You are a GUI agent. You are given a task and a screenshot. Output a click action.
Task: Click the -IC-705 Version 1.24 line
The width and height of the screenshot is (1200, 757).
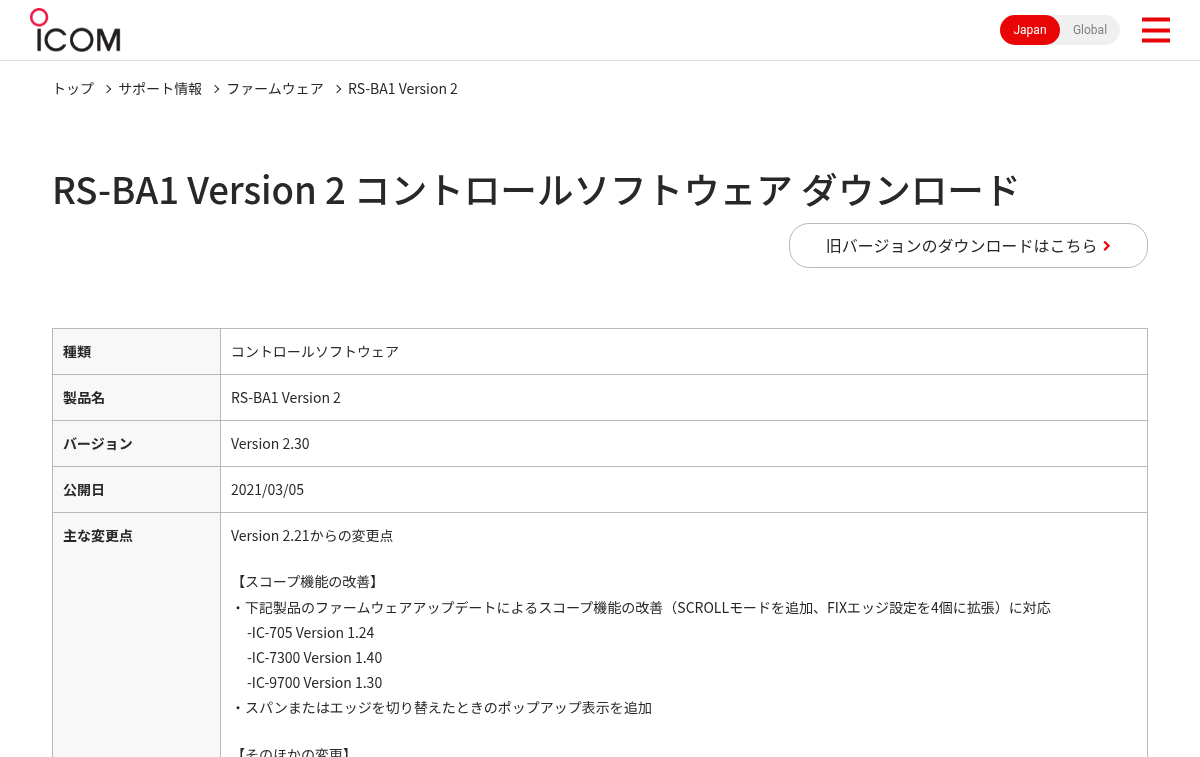(x=310, y=633)
